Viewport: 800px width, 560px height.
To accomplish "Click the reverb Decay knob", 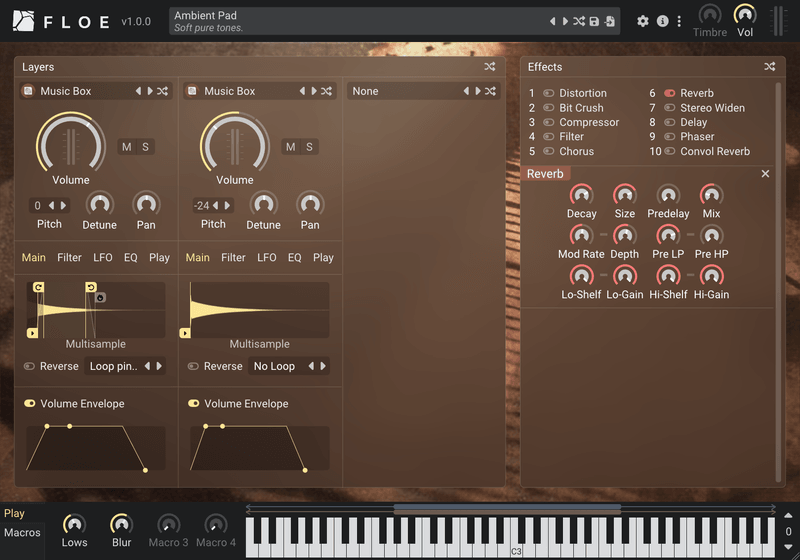I will (x=581, y=195).
